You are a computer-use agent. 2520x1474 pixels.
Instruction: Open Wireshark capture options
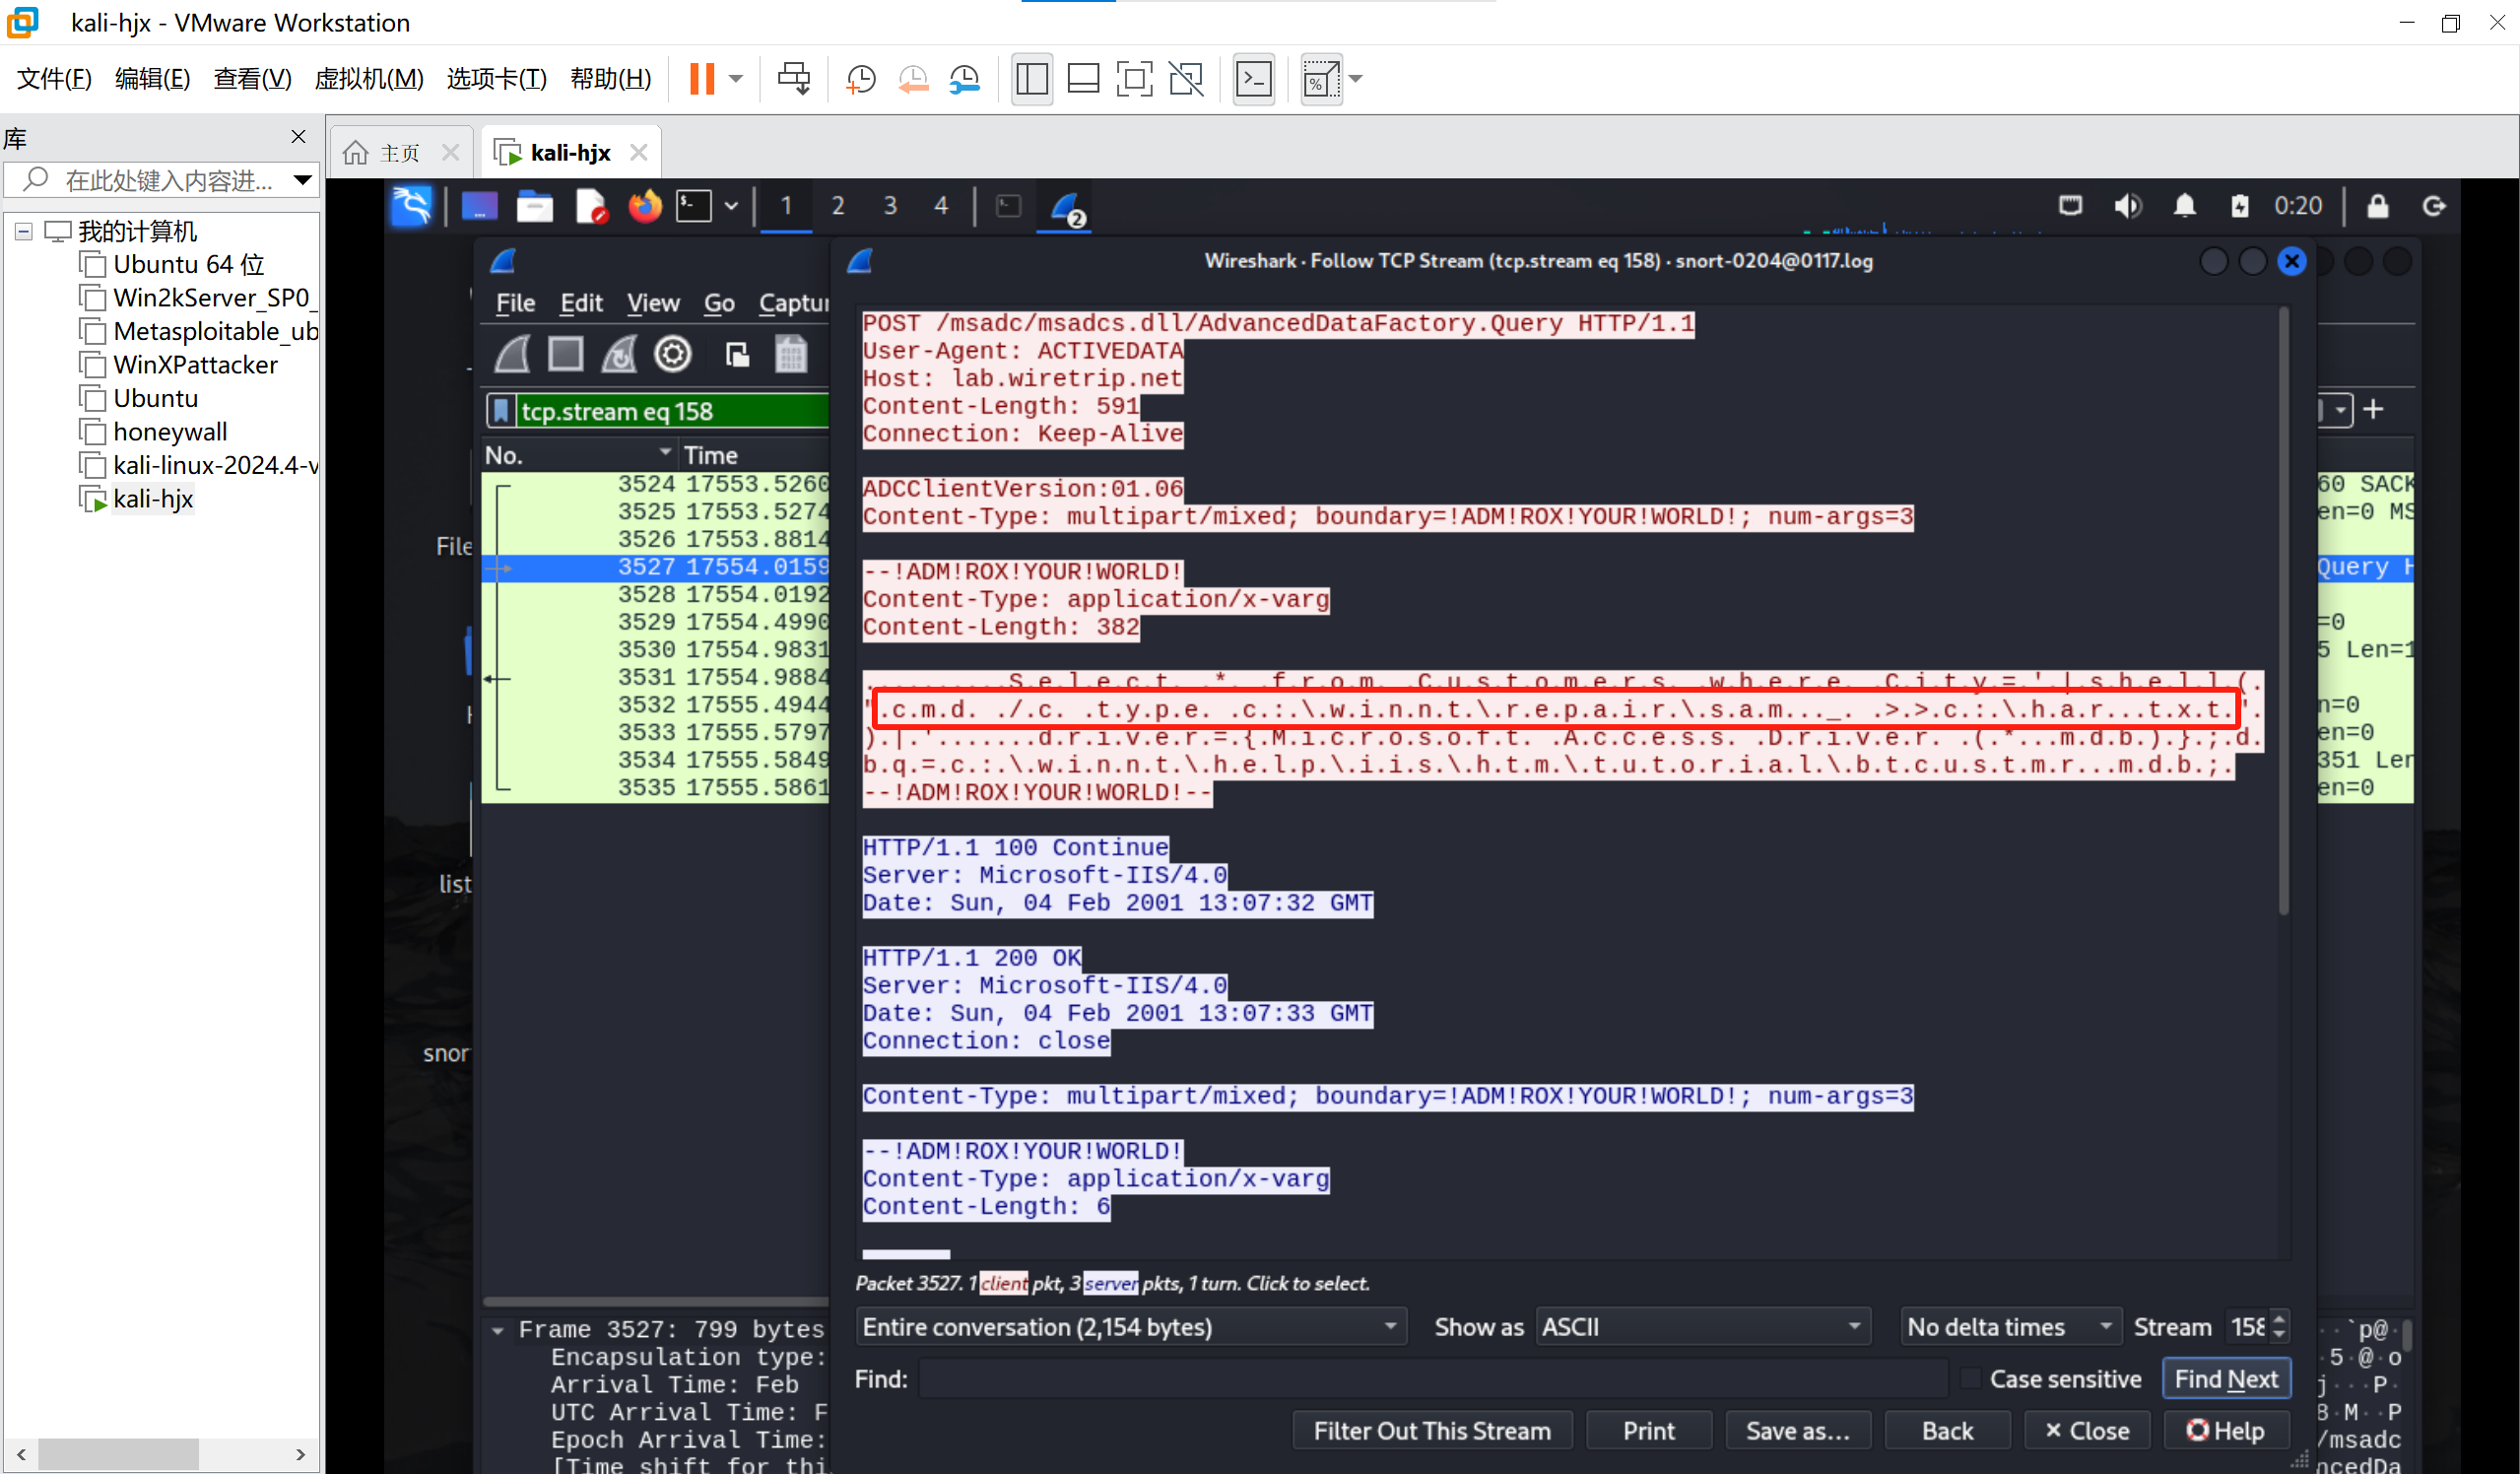click(672, 354)
